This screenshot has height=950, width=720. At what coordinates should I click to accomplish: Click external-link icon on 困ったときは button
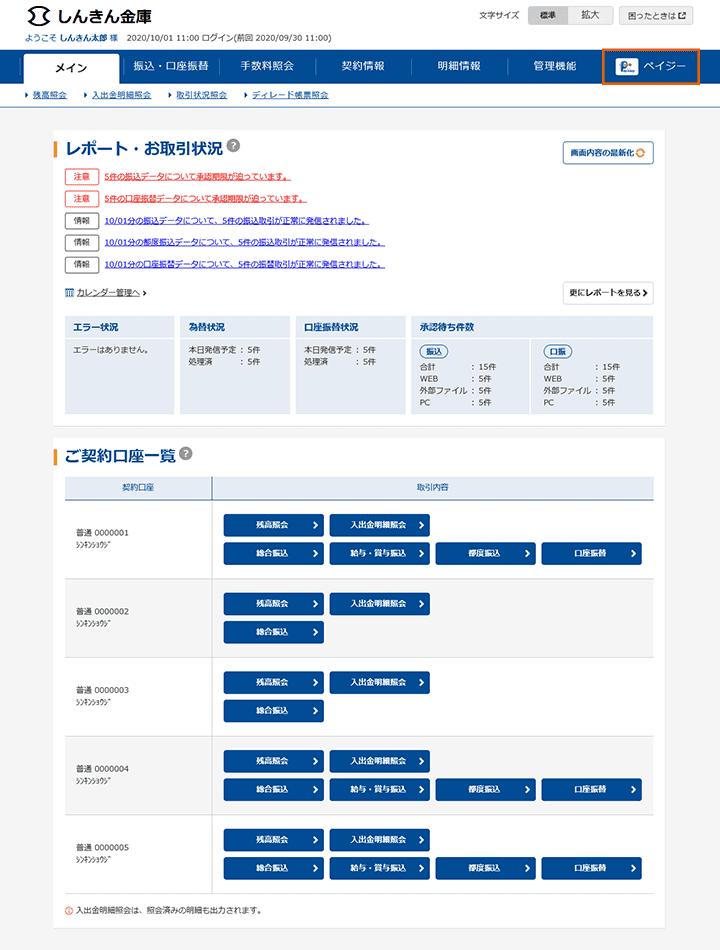pyautogui.click(x=685, y=16)
